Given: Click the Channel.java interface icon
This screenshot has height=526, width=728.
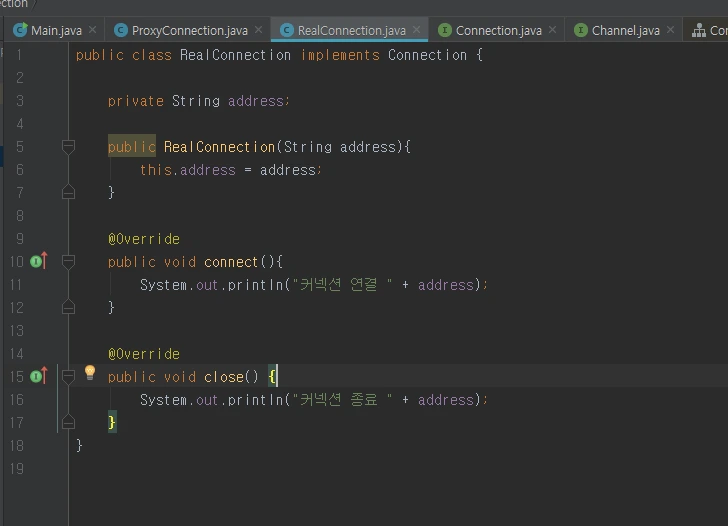Looking at the screenshot, I should [x=581, y=30].
